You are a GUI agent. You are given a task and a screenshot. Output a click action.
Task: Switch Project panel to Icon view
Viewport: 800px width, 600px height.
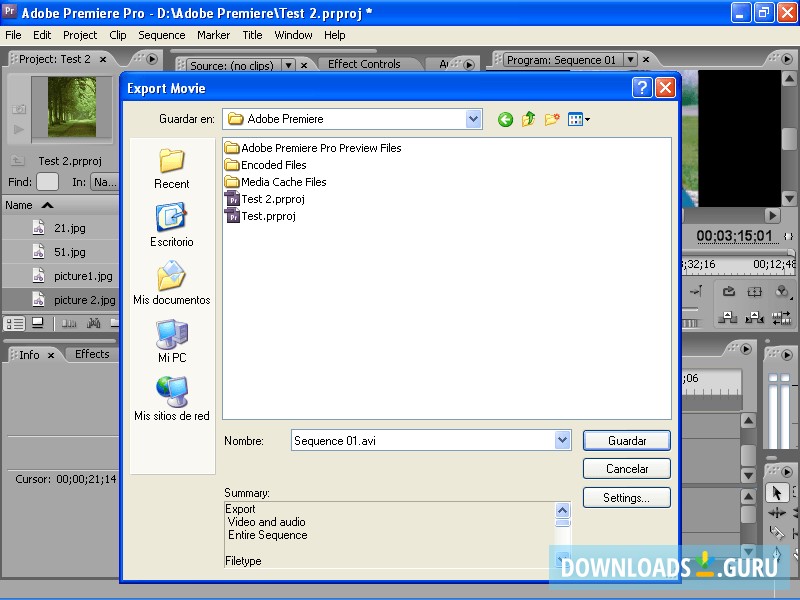tap(37, 323)
